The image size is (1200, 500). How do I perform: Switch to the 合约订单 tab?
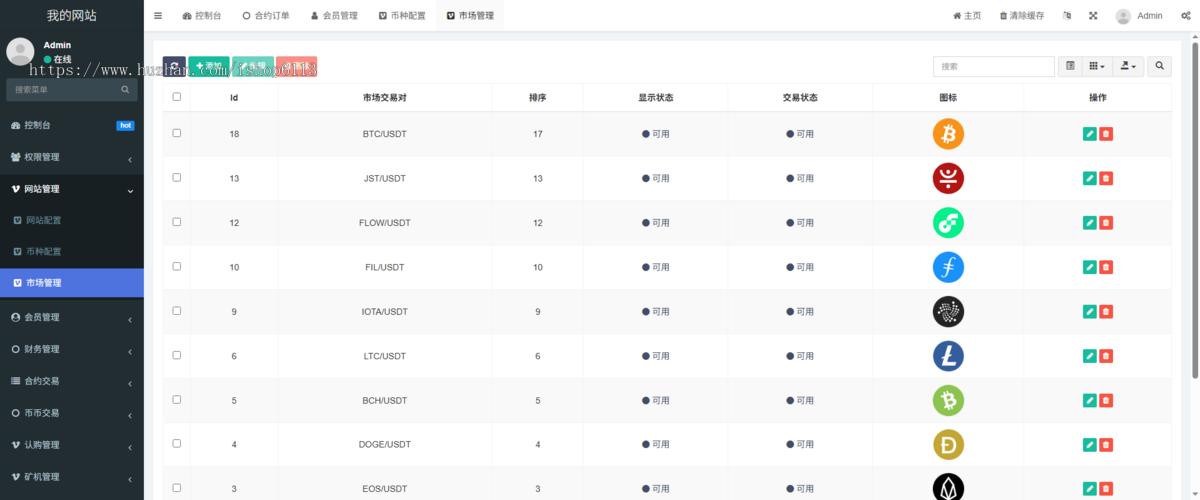(x=266, y=16)
